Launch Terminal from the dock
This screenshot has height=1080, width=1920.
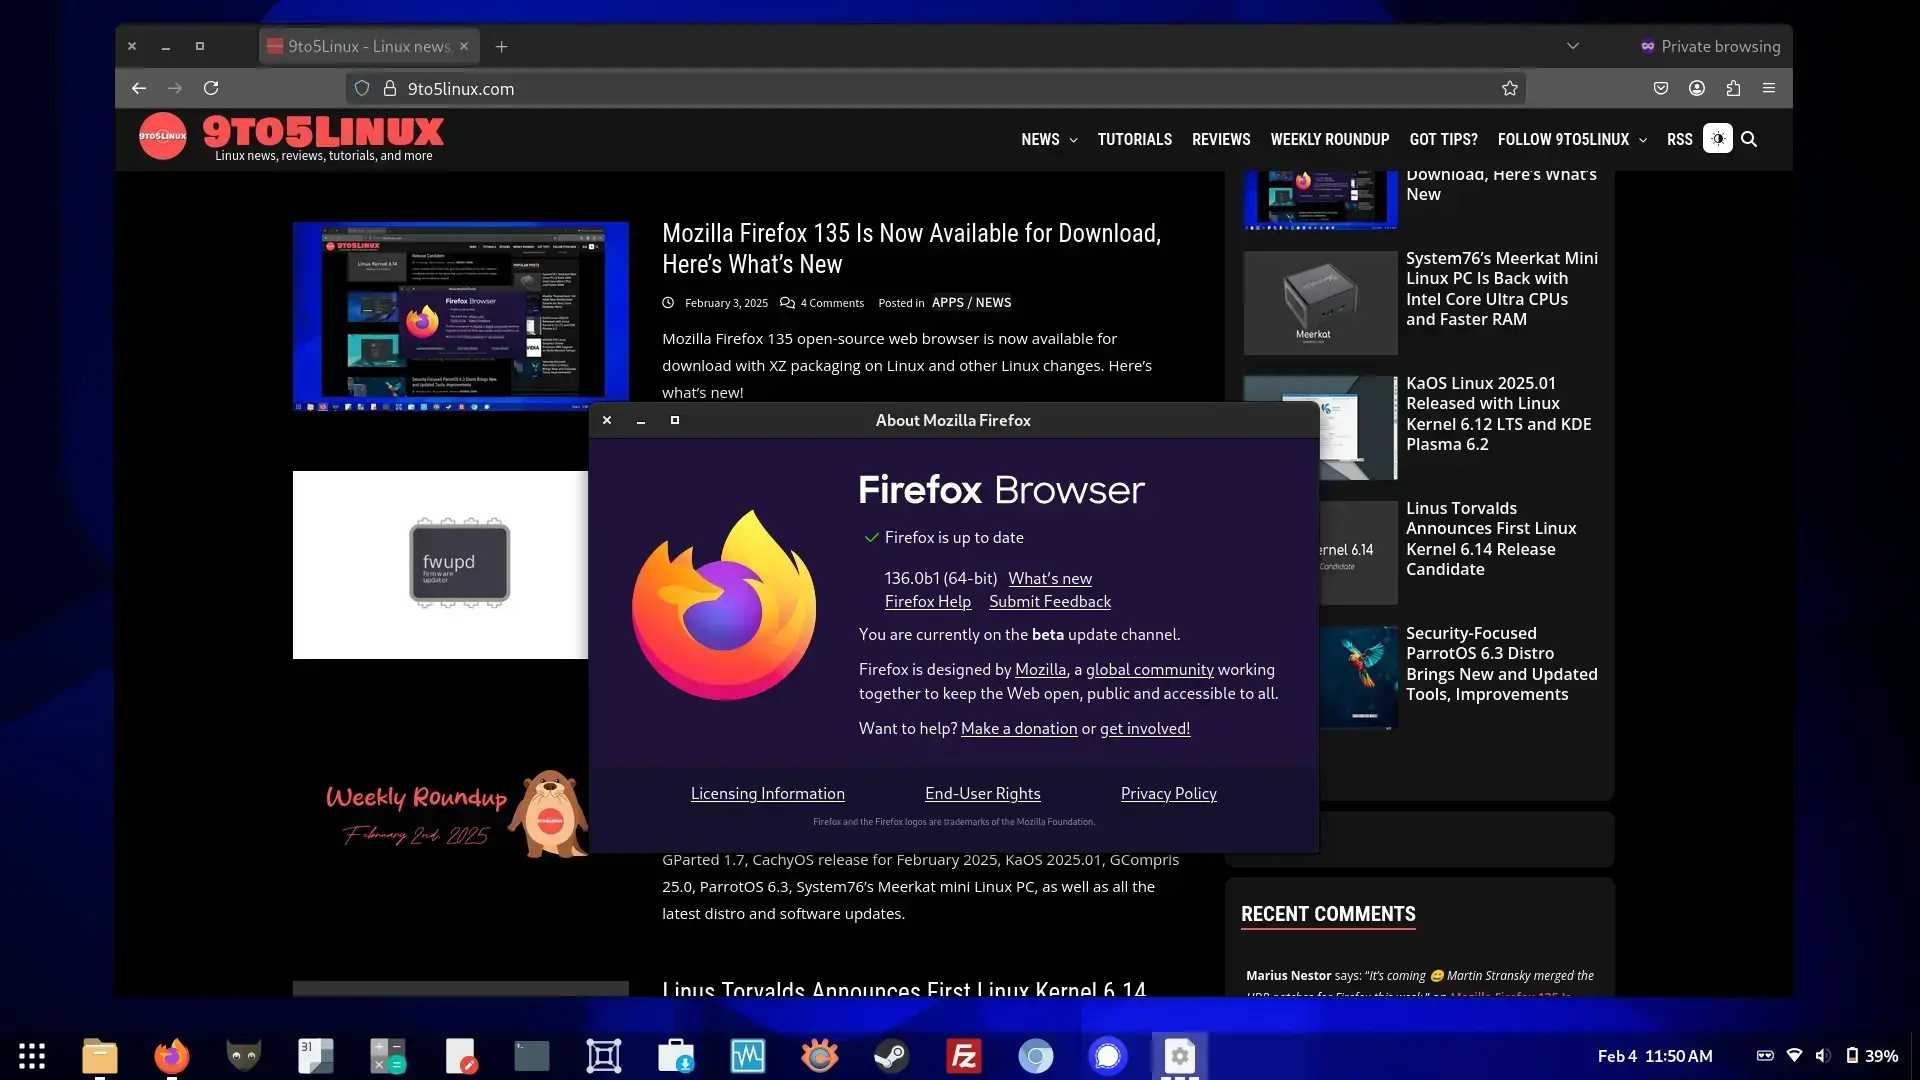click(532, 1056)
